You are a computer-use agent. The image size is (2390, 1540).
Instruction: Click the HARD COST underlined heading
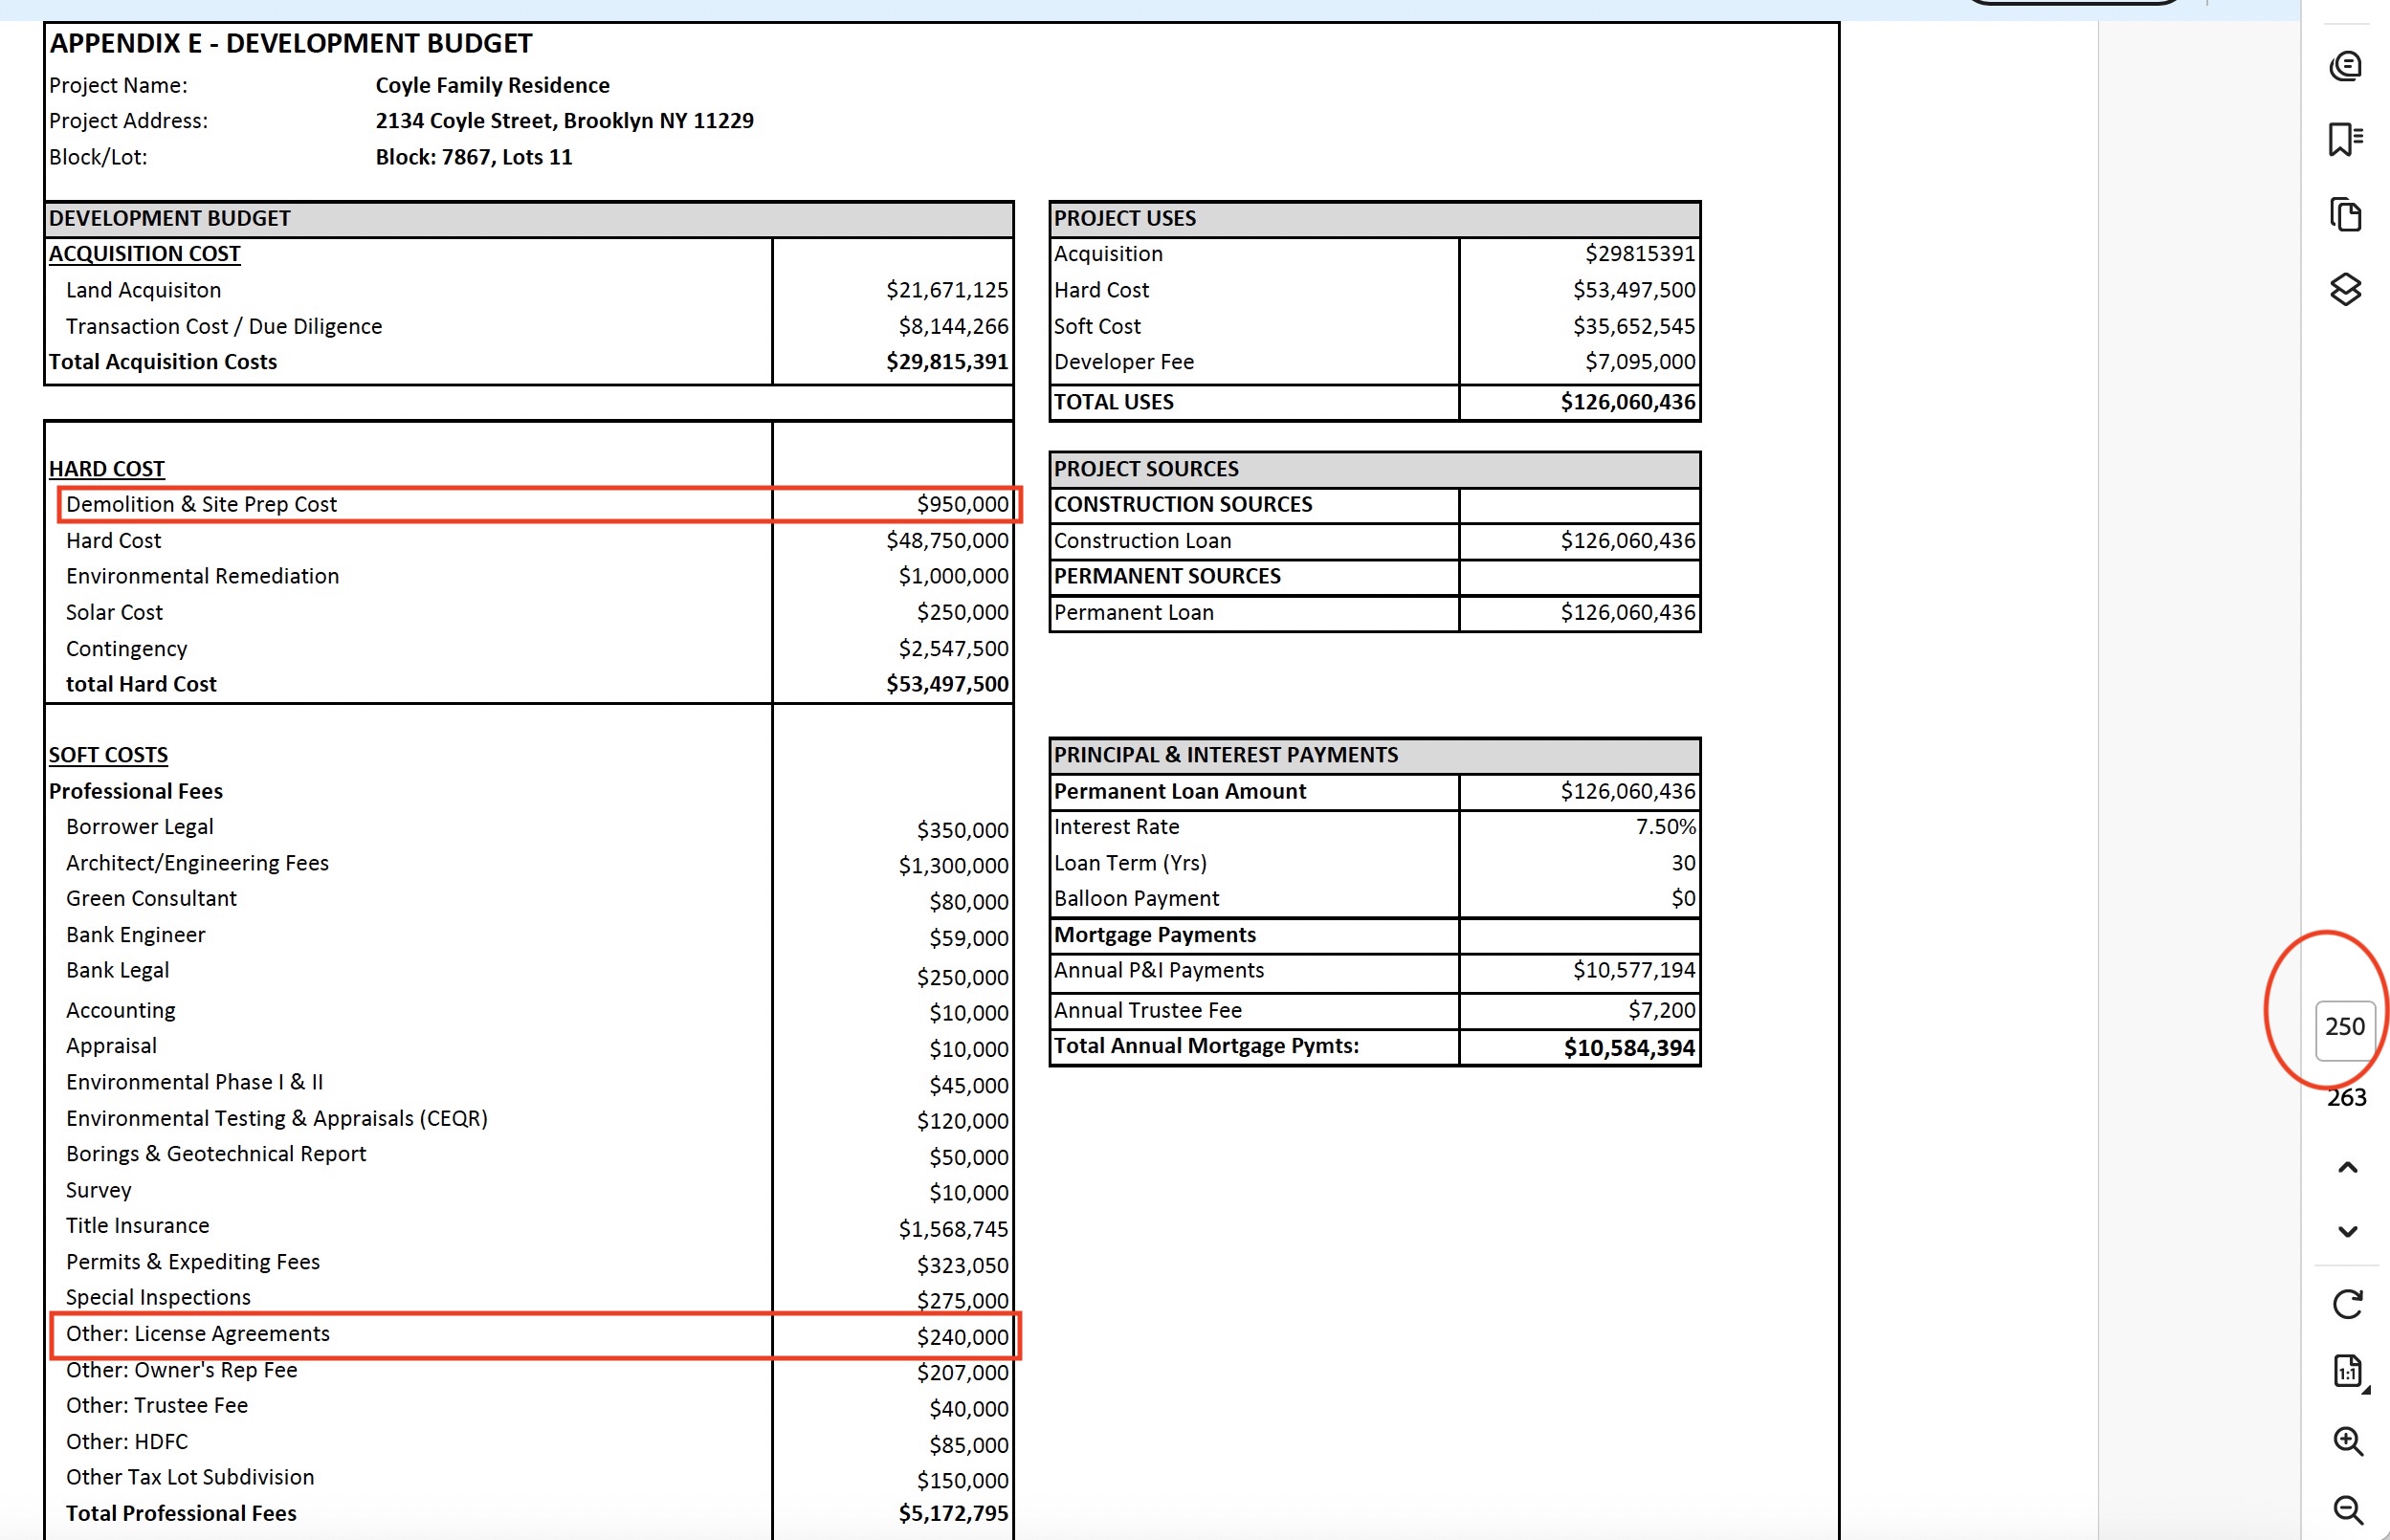click(x=107, y=469)
